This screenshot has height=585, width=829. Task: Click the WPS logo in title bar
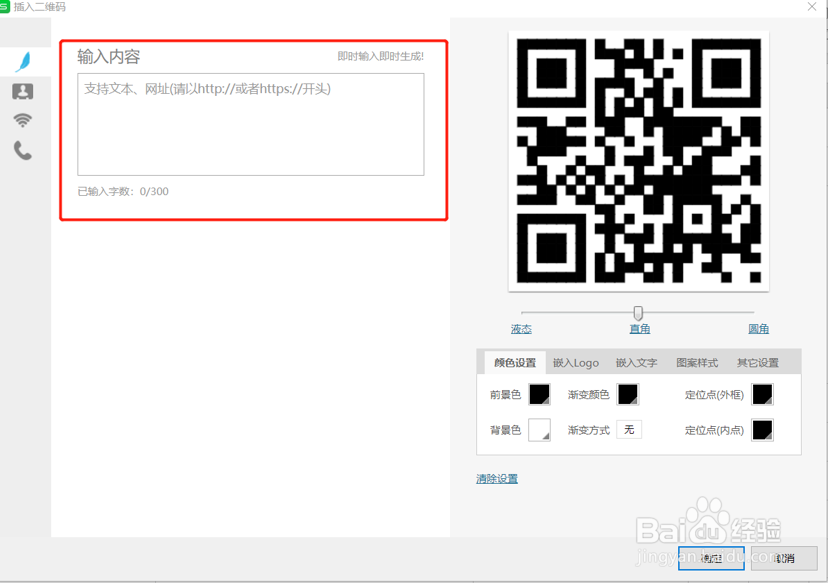coord(5,7)
